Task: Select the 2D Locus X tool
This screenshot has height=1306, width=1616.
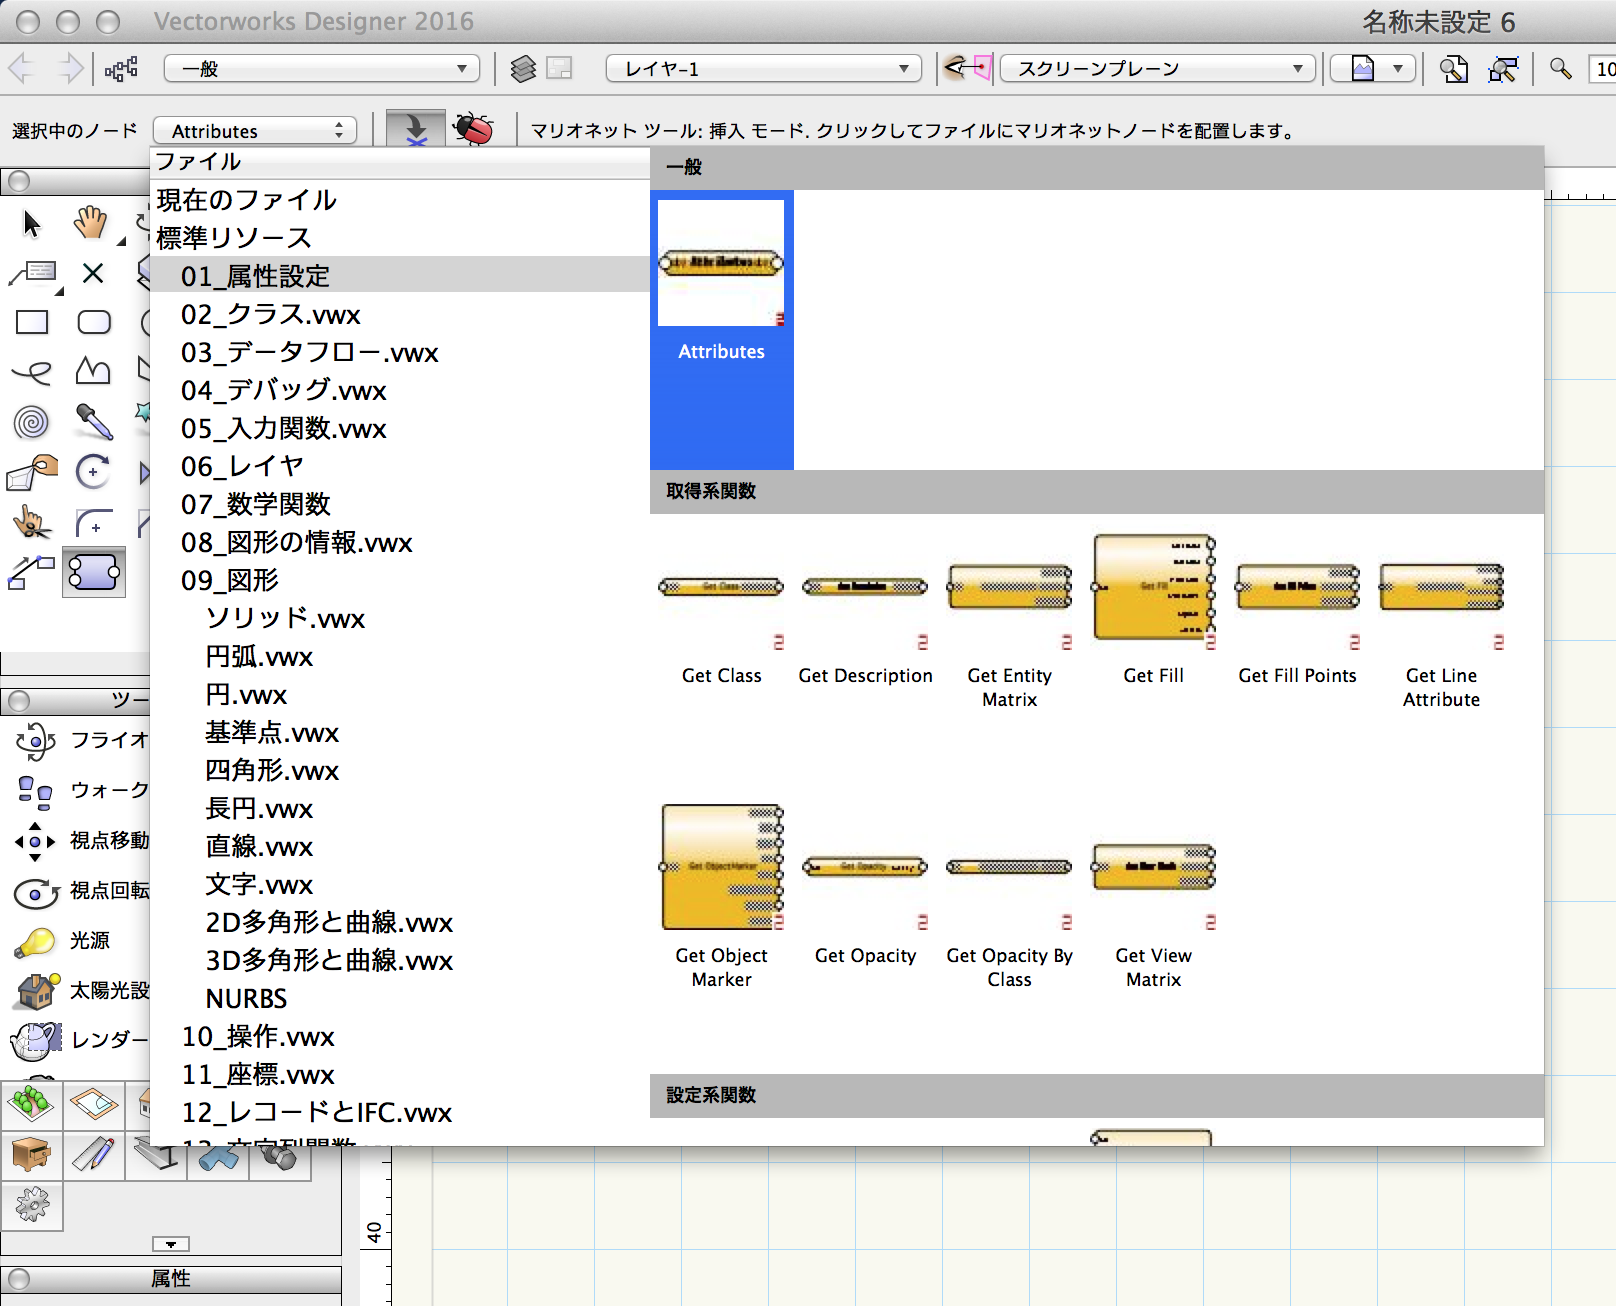Action: pyautogui.click(x=93, y=273)
